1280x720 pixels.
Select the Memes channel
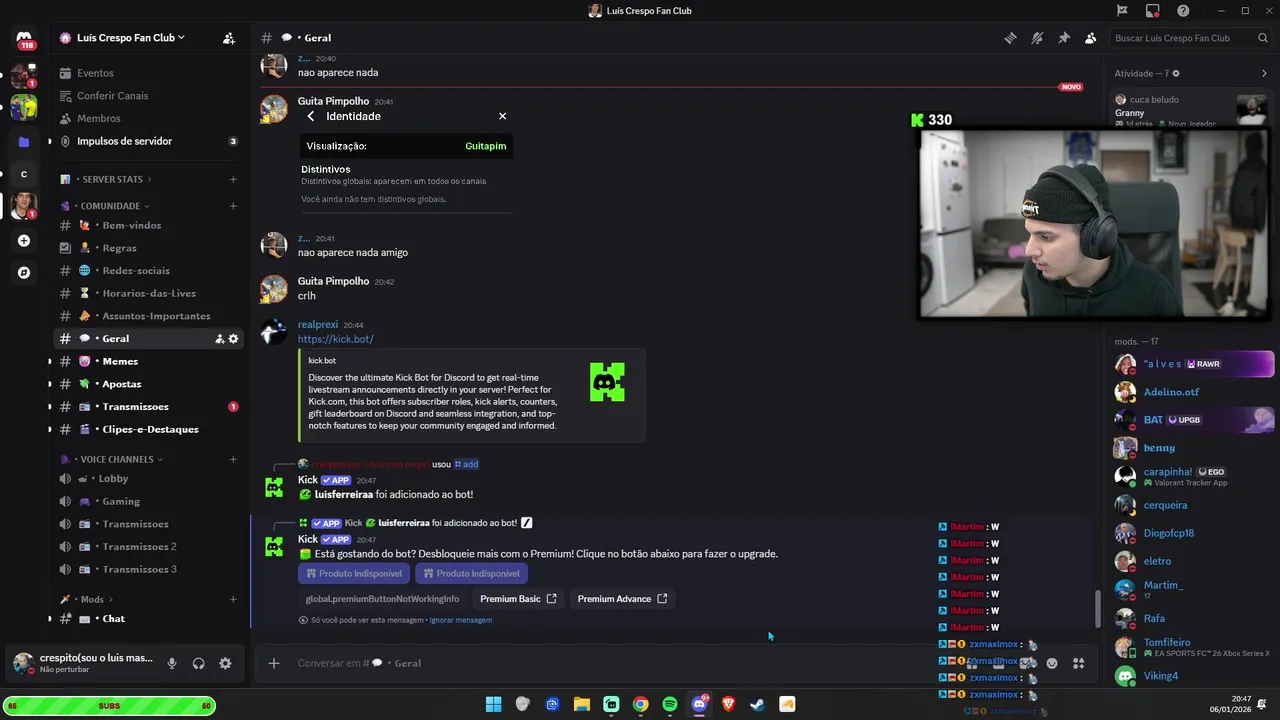(148, 362)
